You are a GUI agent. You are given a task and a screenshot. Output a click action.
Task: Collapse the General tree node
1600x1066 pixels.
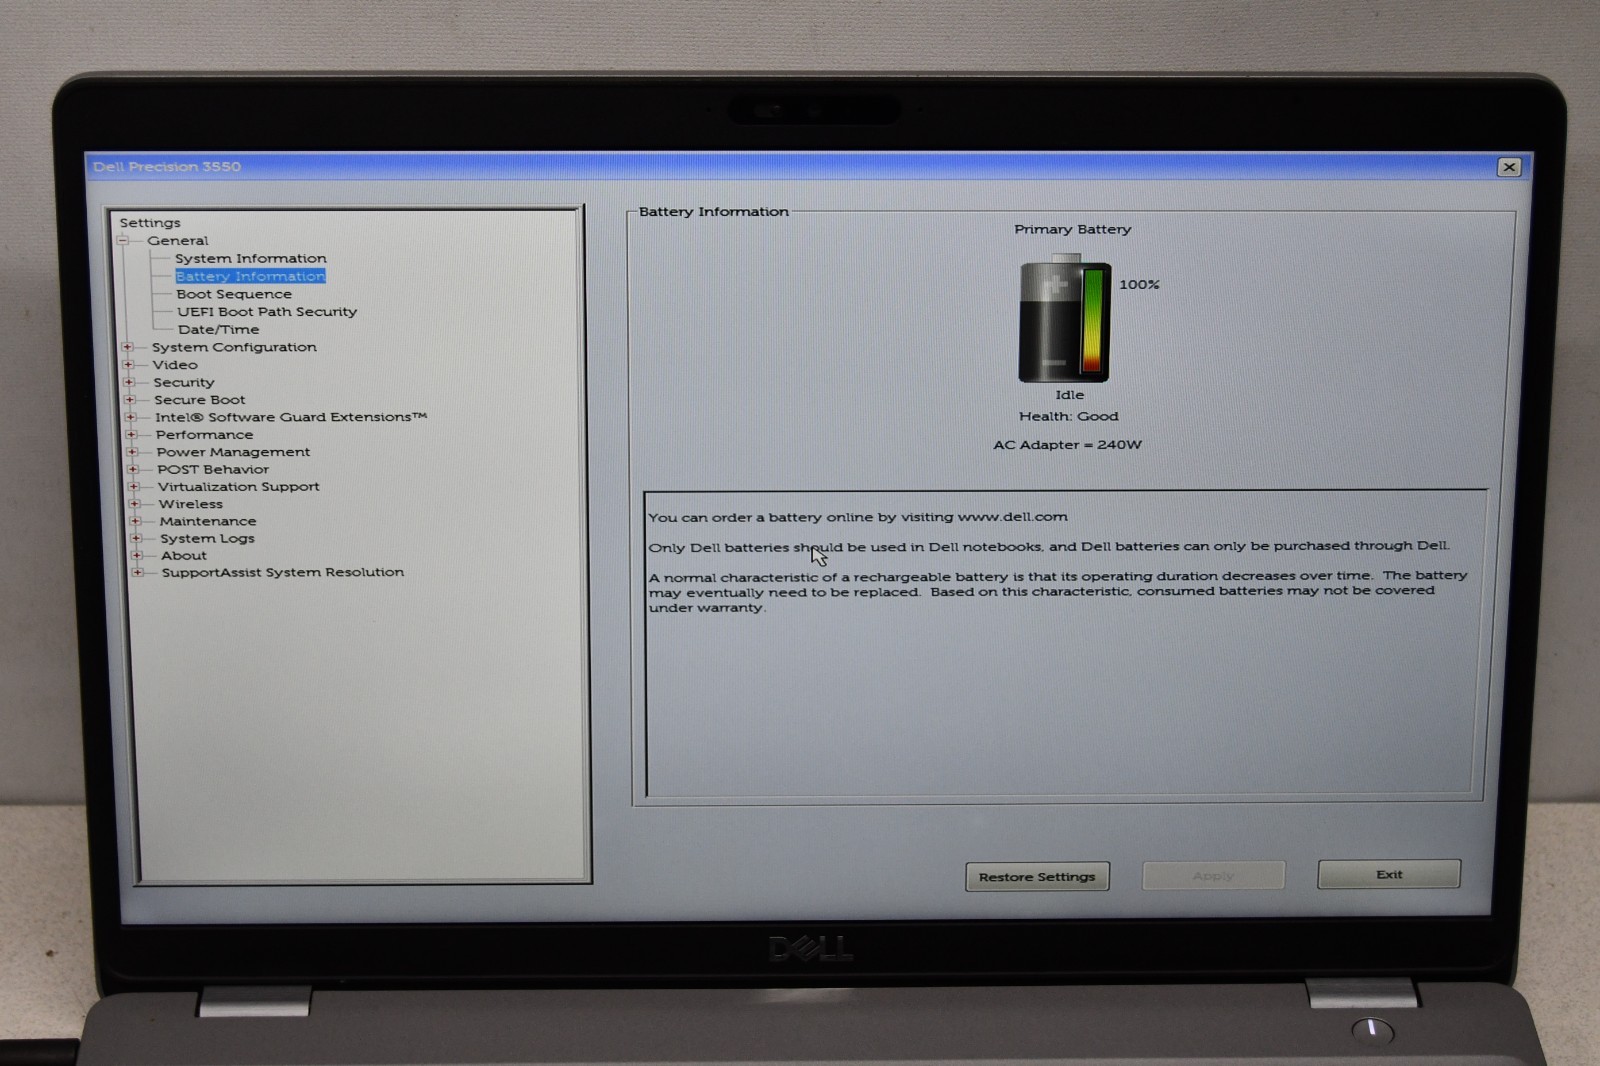pyautogui.click(x=123, y=240)
